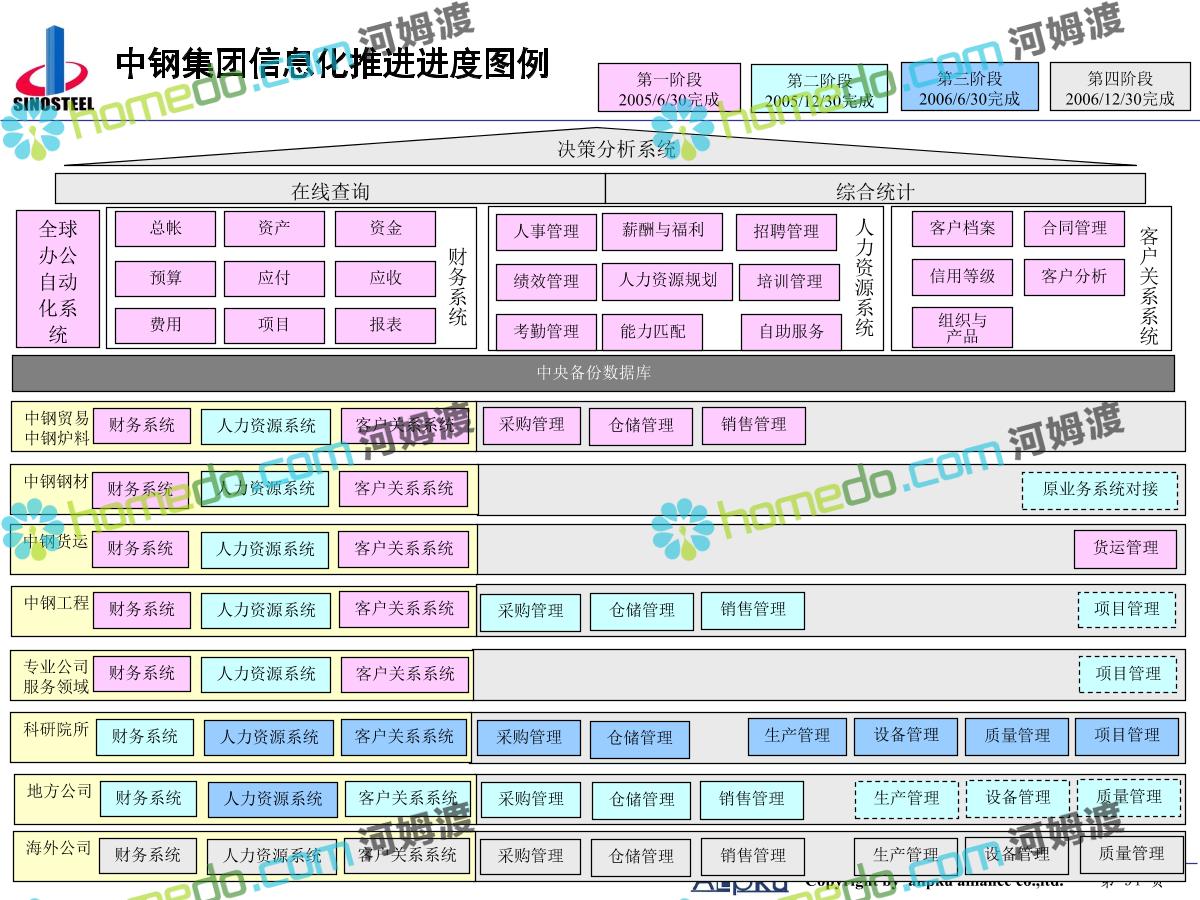Click 质量管理 in the 海外公司 row
This screenshot has width=1200, height=900.
click(1130, 855)
